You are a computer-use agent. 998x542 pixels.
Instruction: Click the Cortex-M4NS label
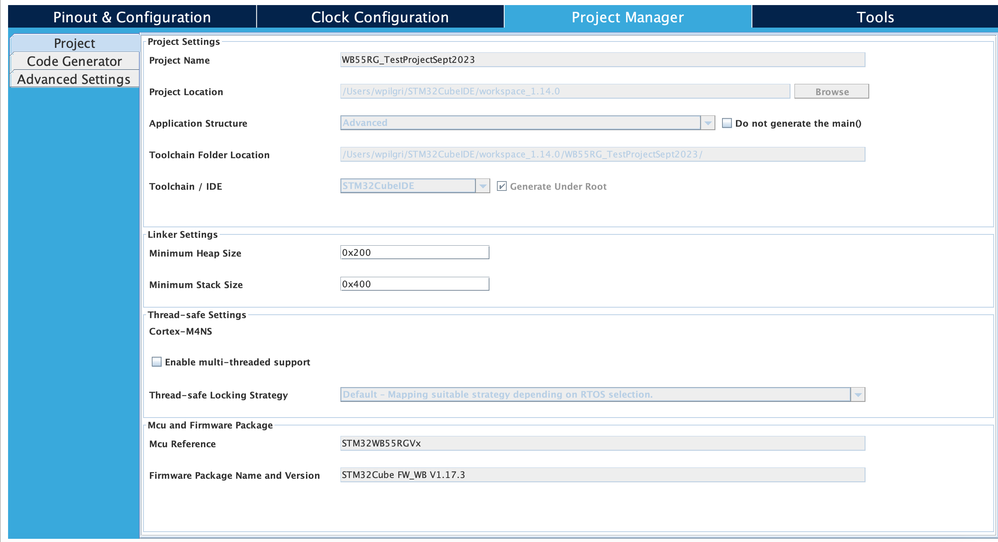tap(181, 331)
